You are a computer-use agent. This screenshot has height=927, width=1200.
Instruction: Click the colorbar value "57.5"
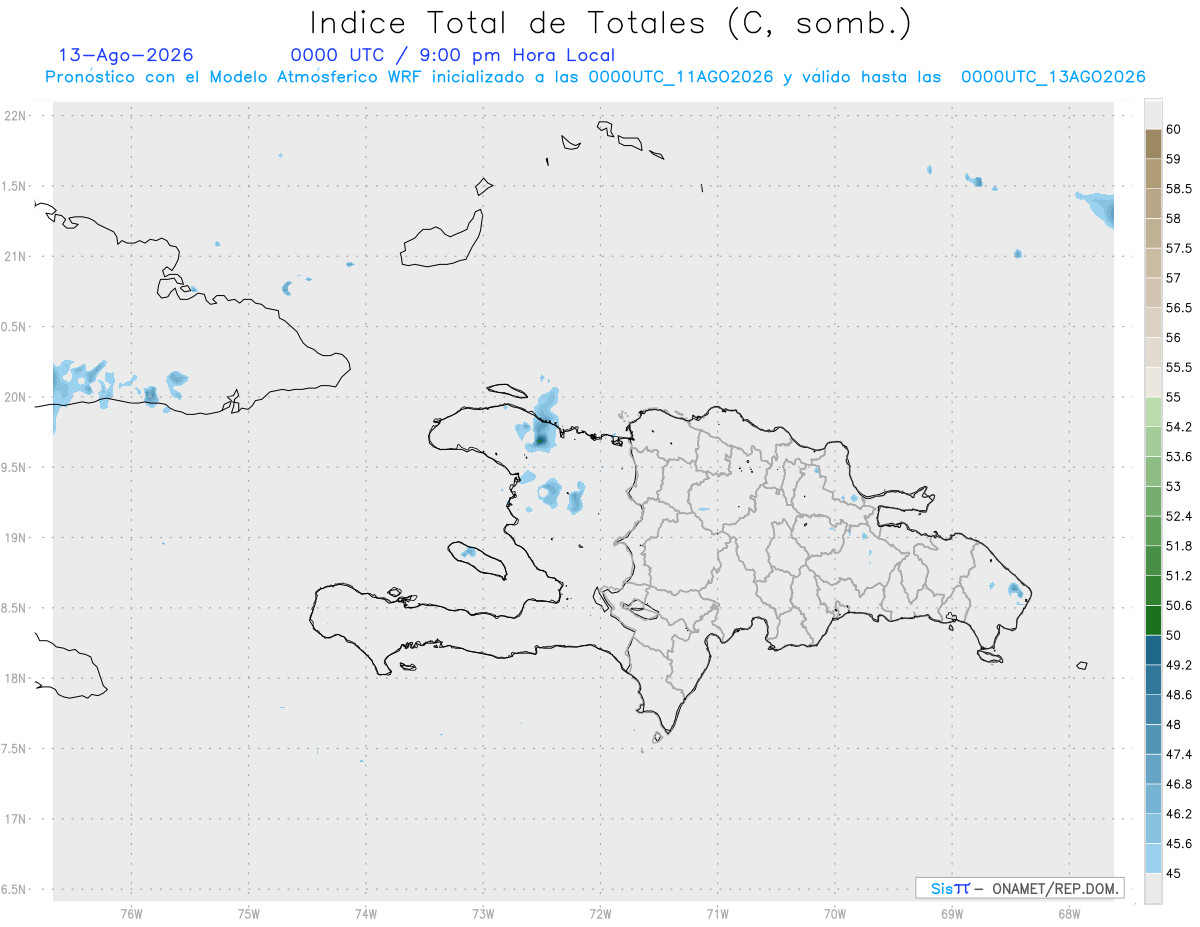point(1179,248)
